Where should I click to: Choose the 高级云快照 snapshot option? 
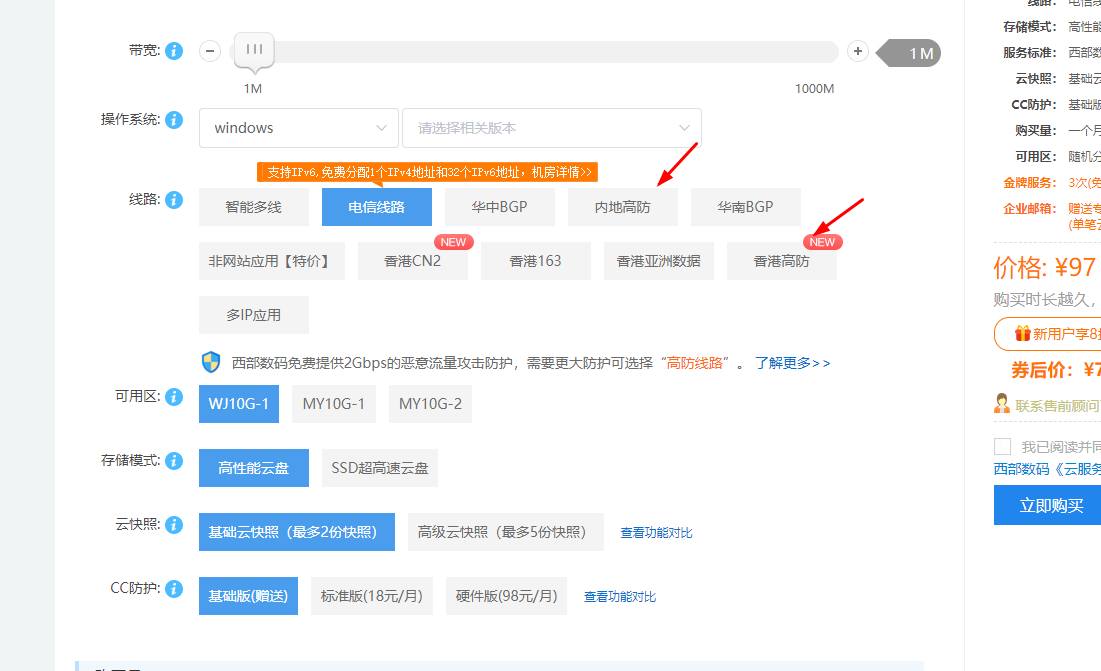point(502,532)
